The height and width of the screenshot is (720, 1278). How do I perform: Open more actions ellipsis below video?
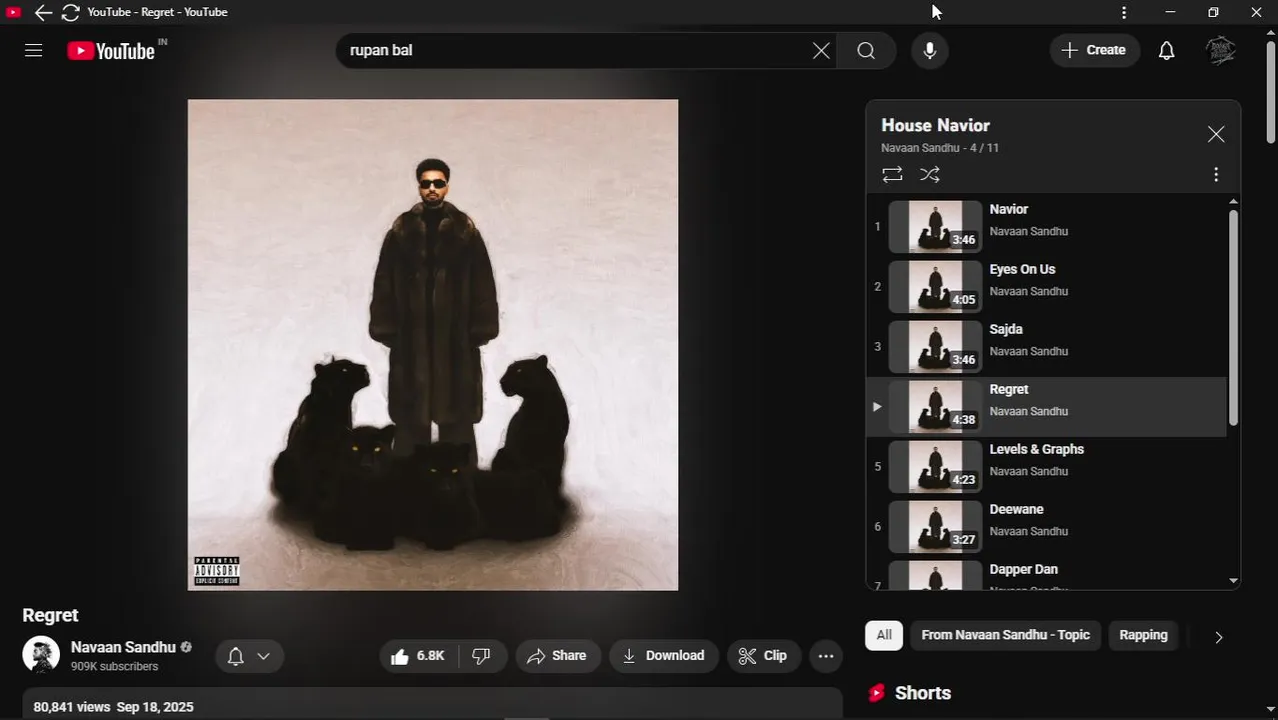click(x=826, y=656)
